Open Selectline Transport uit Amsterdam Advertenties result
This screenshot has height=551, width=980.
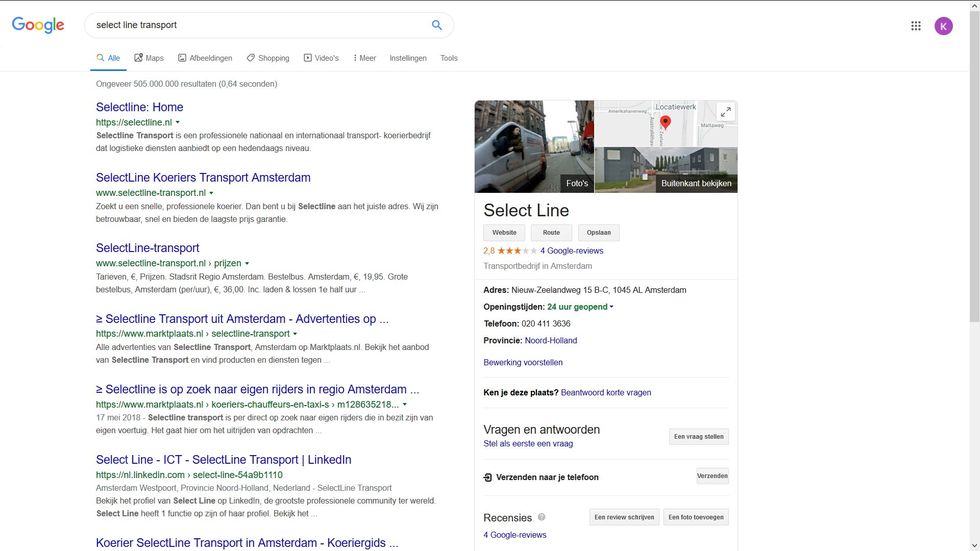242,319
